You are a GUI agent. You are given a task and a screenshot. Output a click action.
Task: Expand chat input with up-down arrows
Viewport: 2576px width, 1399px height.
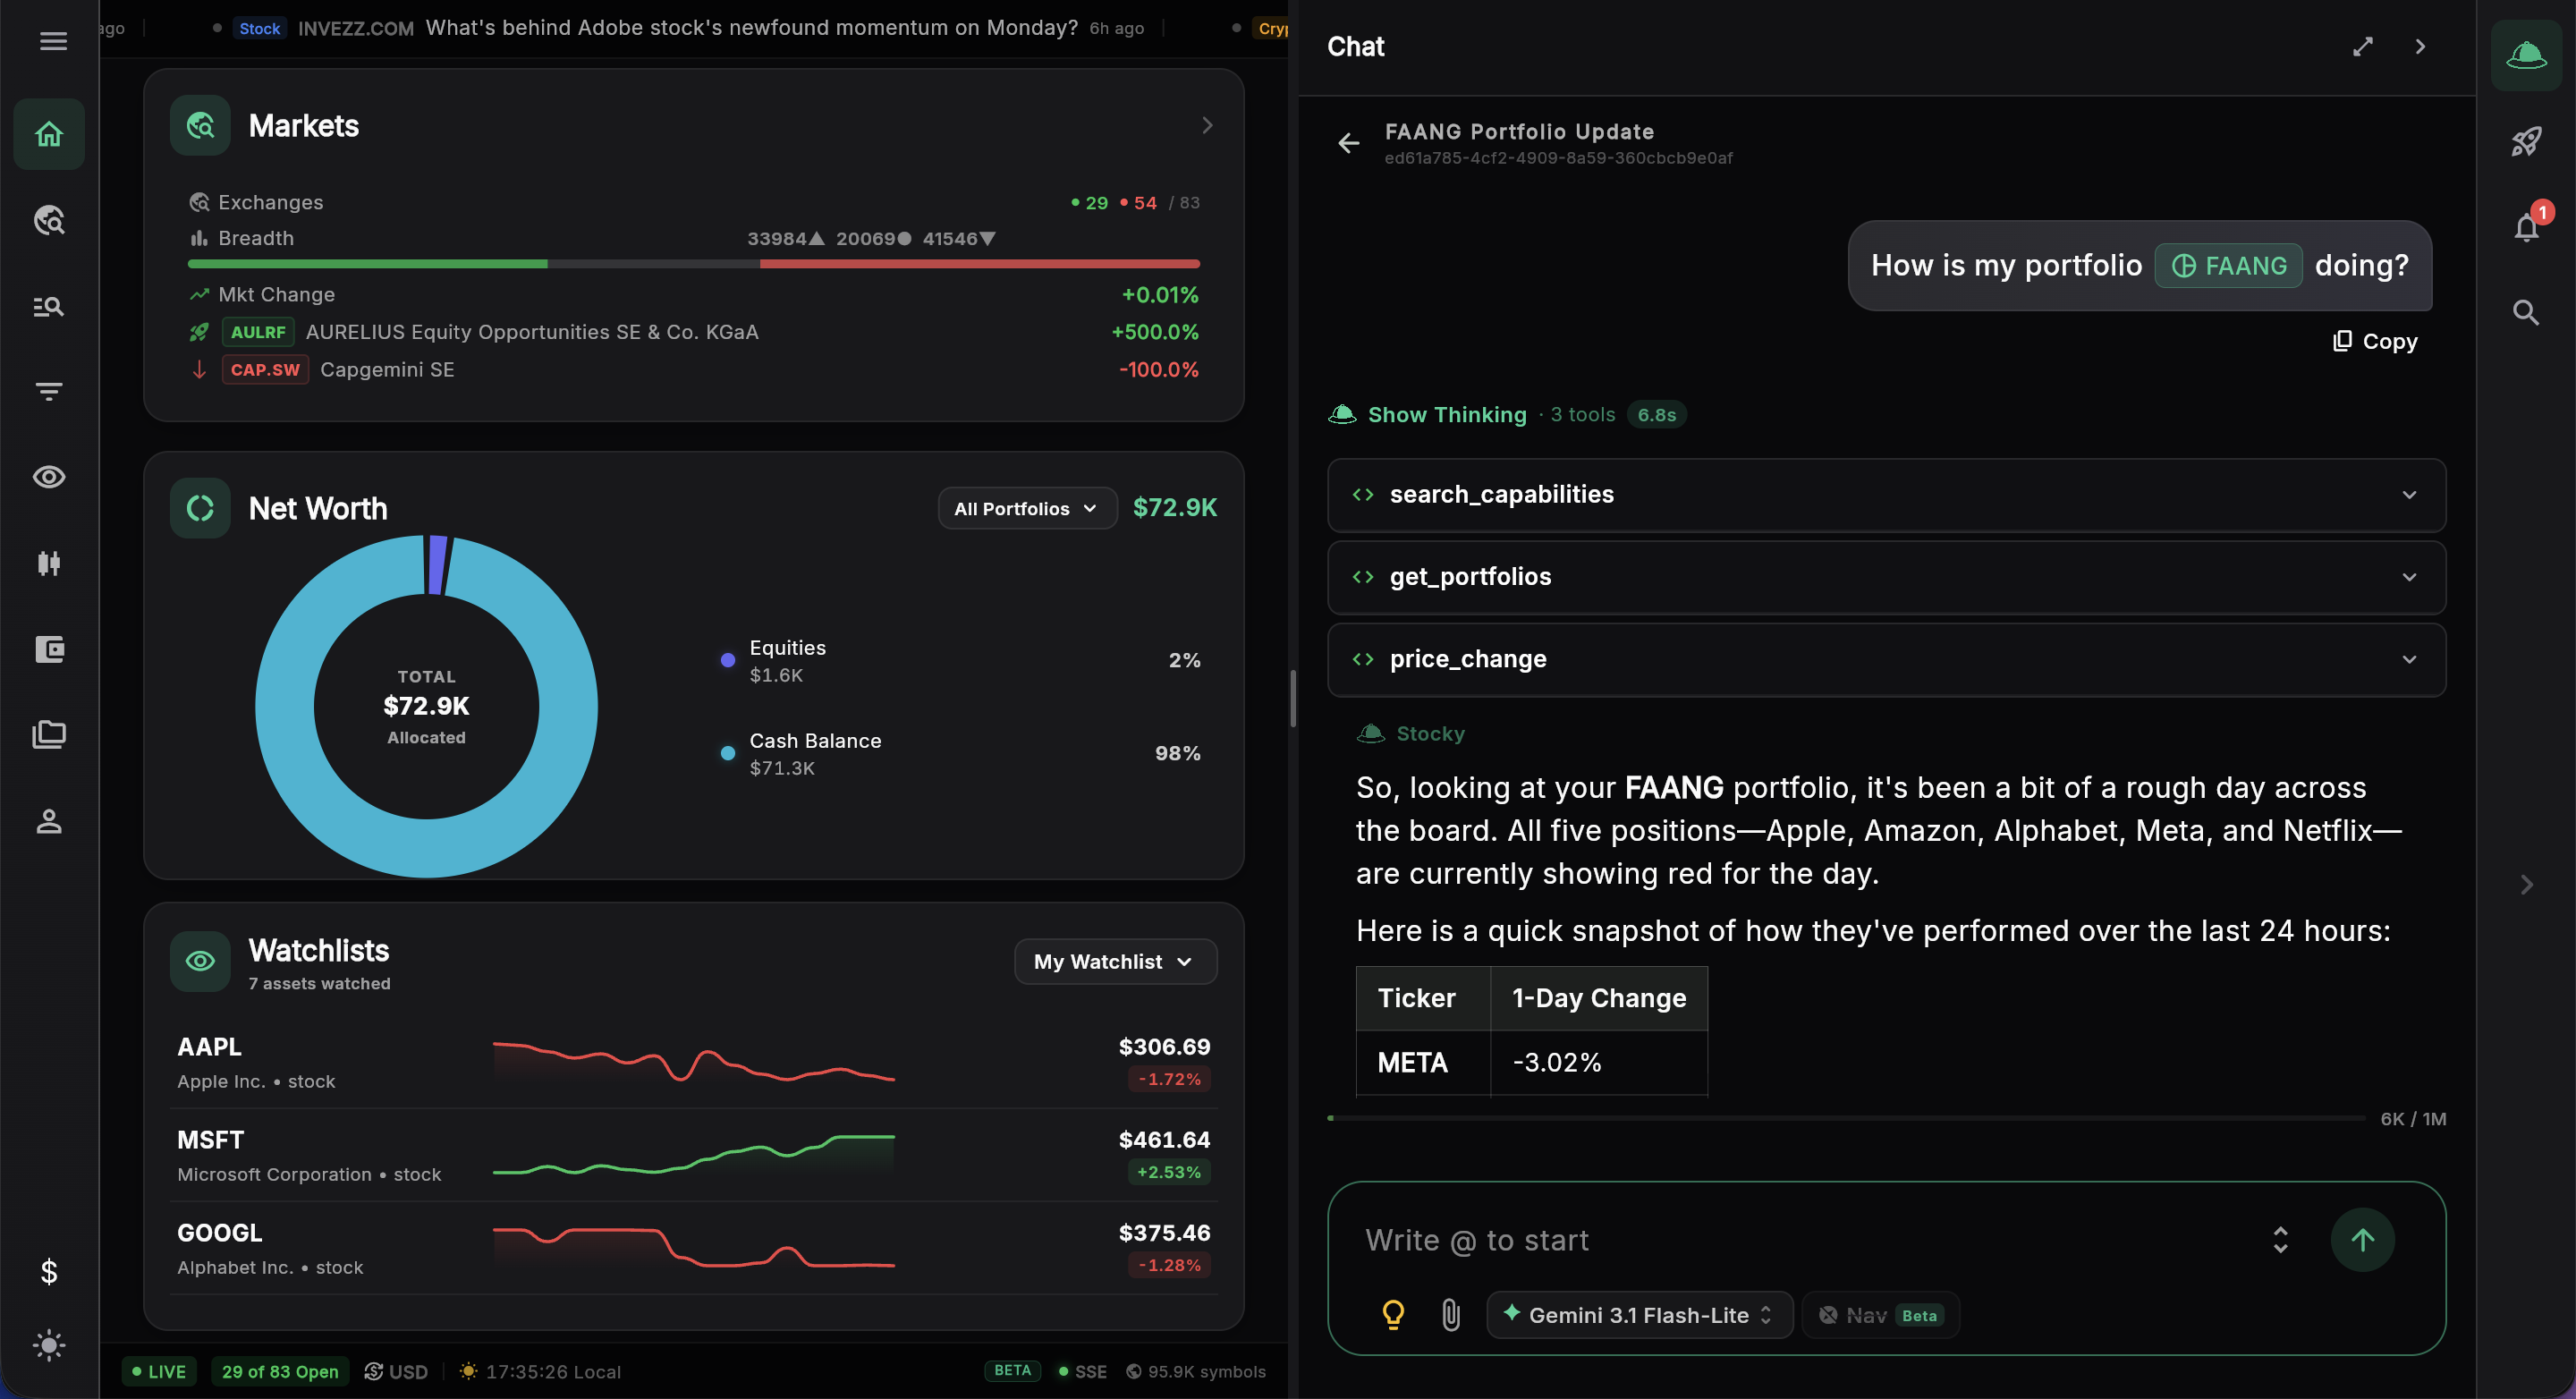[2281, 1240]
